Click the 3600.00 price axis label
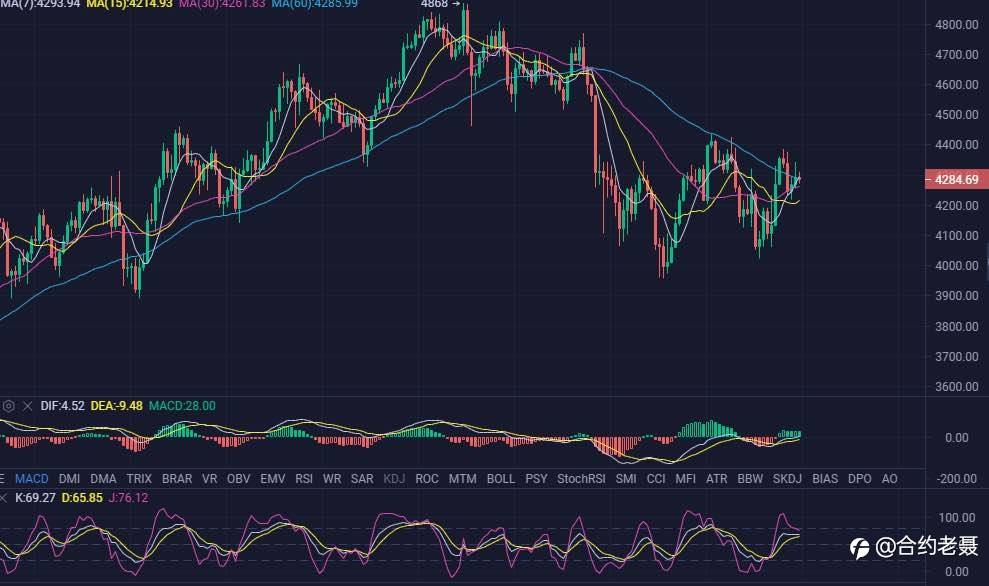 click(x=956, y=387)
